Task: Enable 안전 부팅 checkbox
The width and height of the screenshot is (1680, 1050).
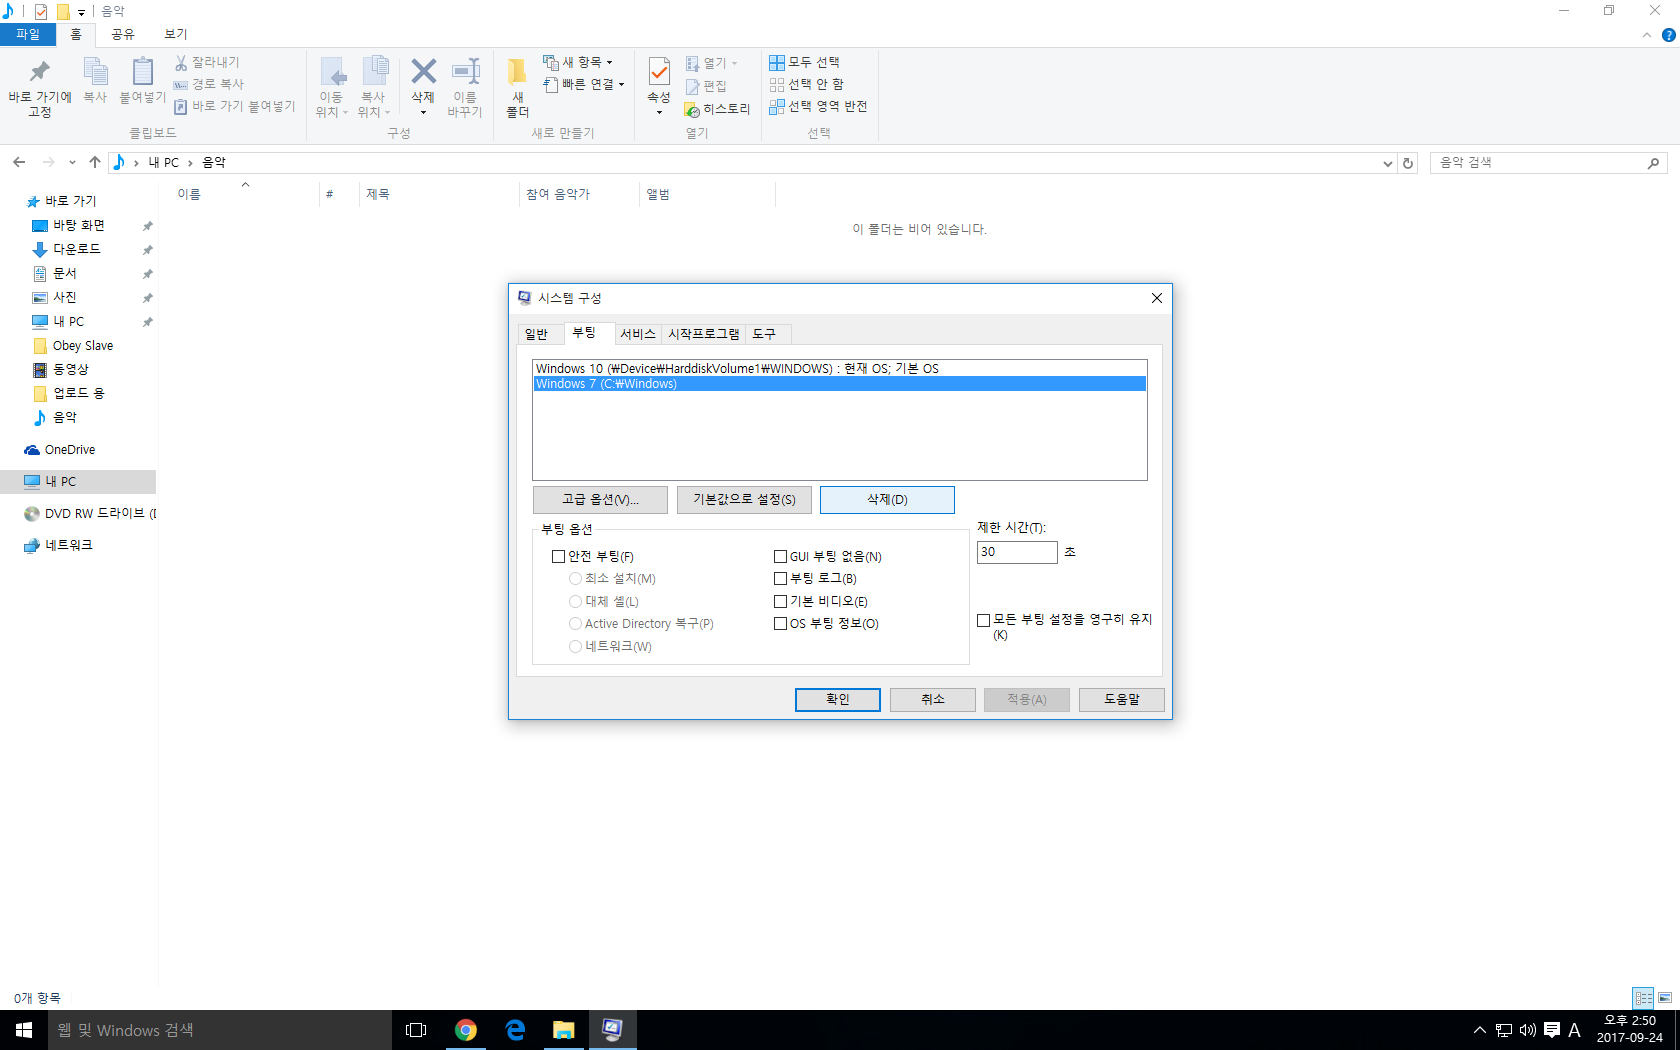Action: pos(559,556)
